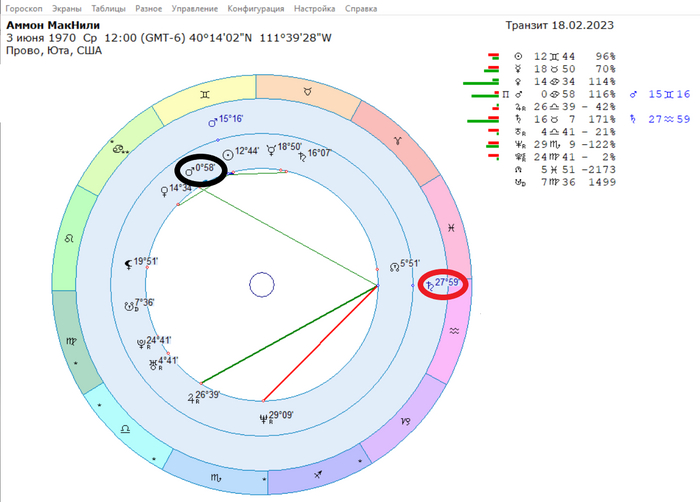Image resolution: width=700 pixels, height=502 pixels.
Task: Click the center circle of the chart
Action: 262,284
